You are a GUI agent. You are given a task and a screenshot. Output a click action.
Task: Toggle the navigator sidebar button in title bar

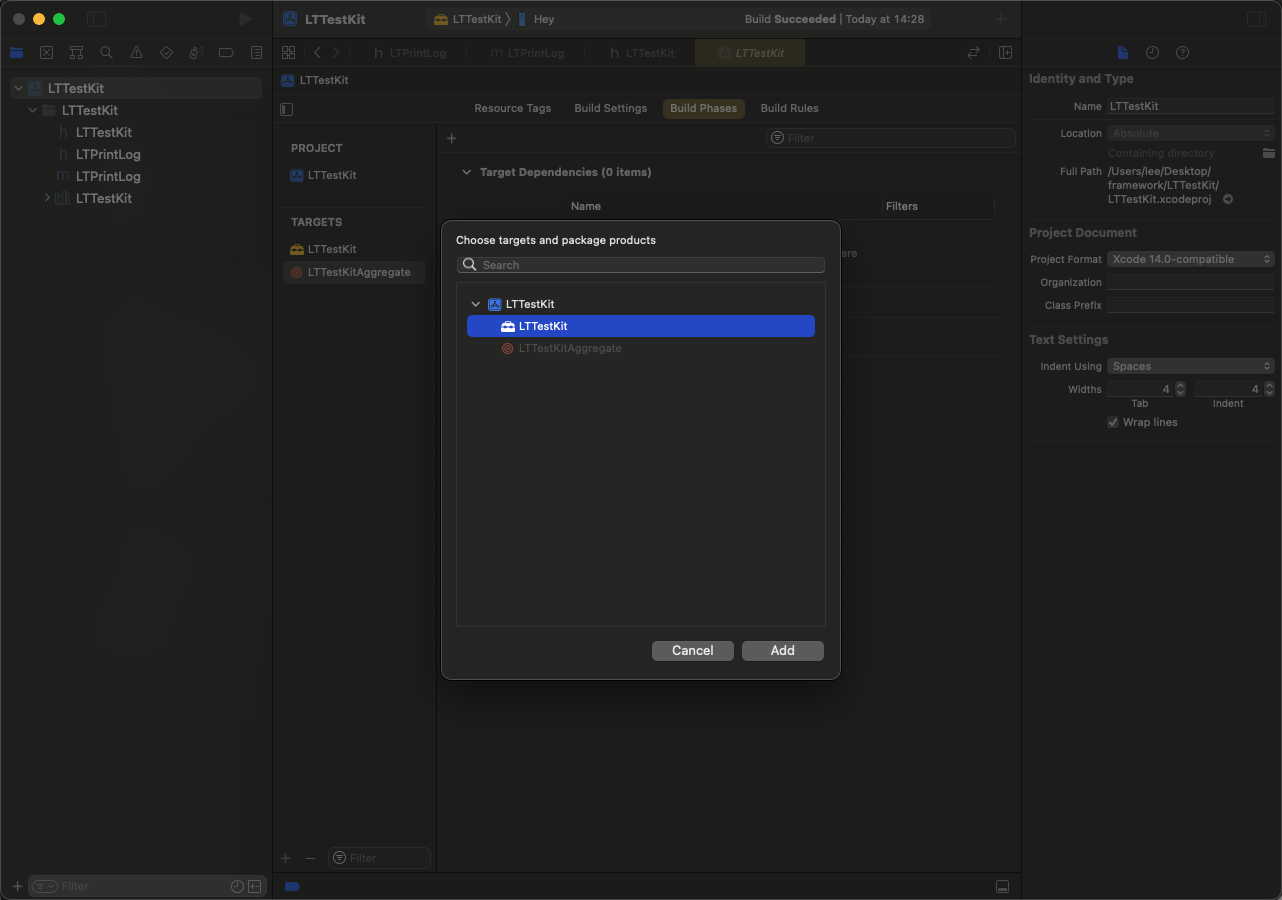[x=96, y=19]
